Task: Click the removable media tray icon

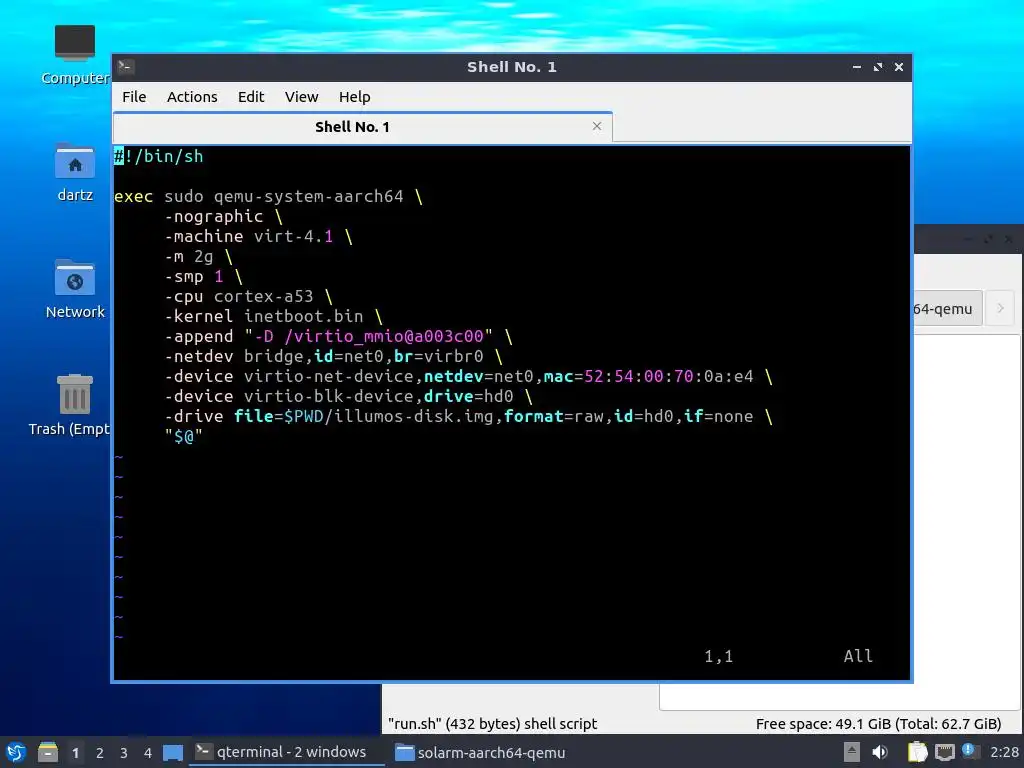Action: click(x=851, y=752)
